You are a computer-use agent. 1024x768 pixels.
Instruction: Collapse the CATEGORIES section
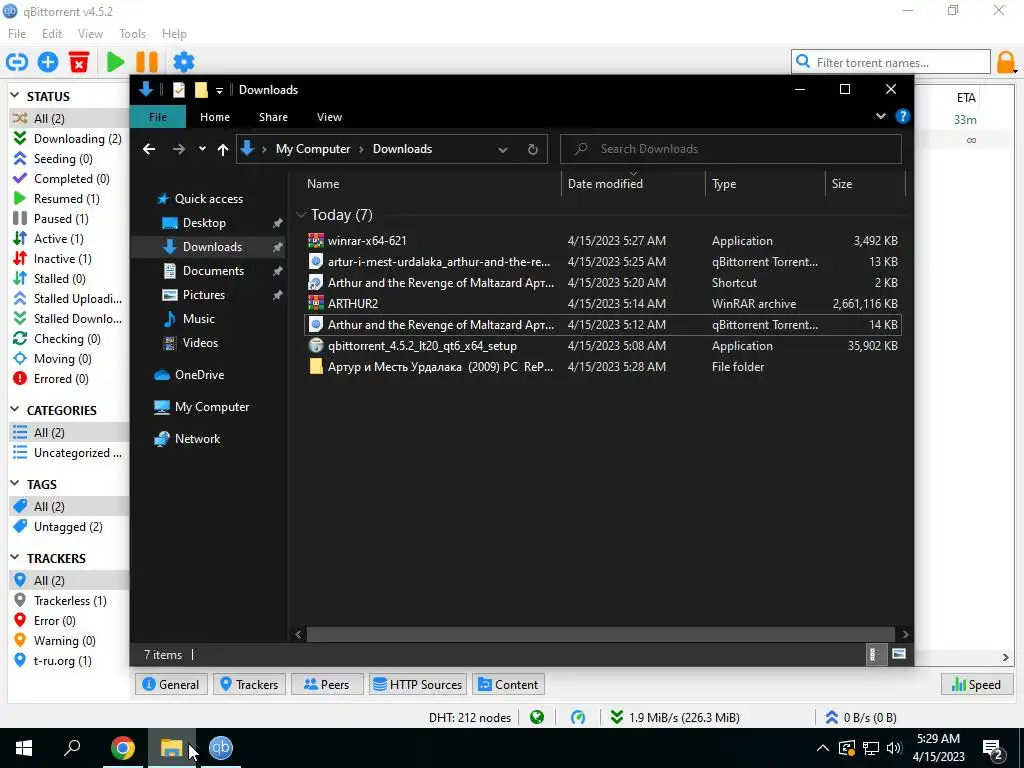(14, 410)
